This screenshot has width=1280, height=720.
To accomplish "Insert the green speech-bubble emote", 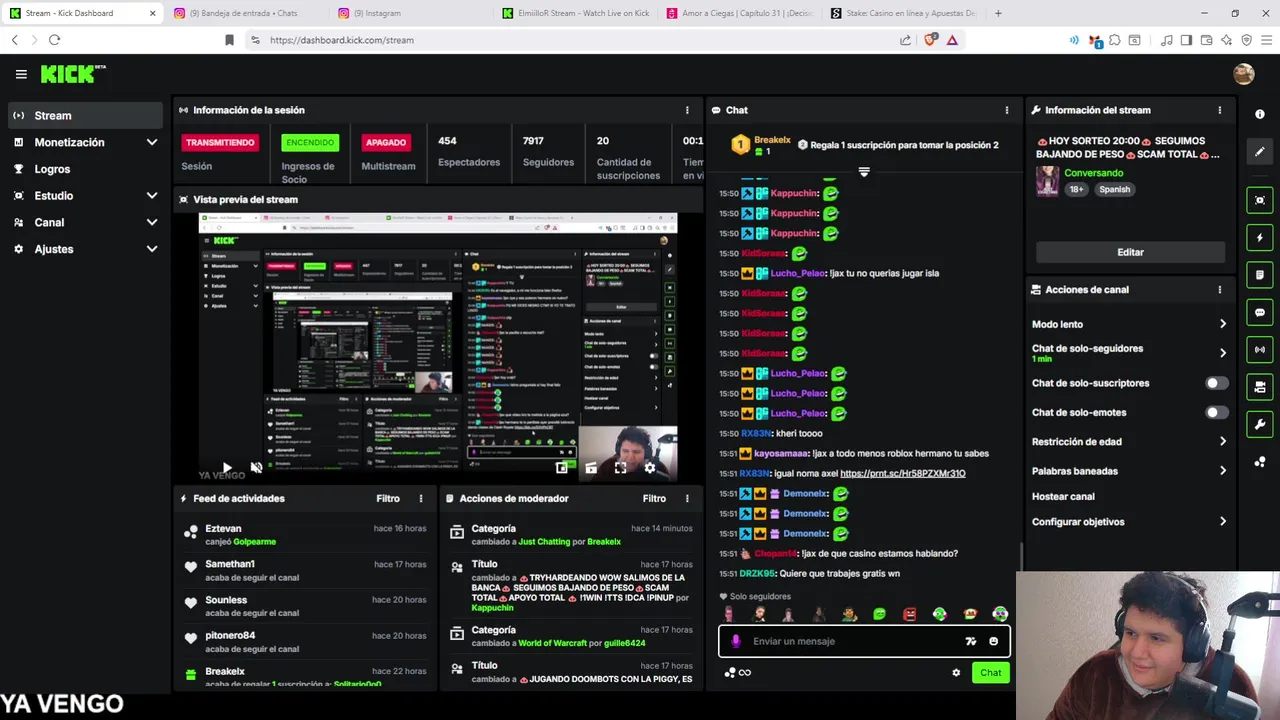I will tap(879, 614).
